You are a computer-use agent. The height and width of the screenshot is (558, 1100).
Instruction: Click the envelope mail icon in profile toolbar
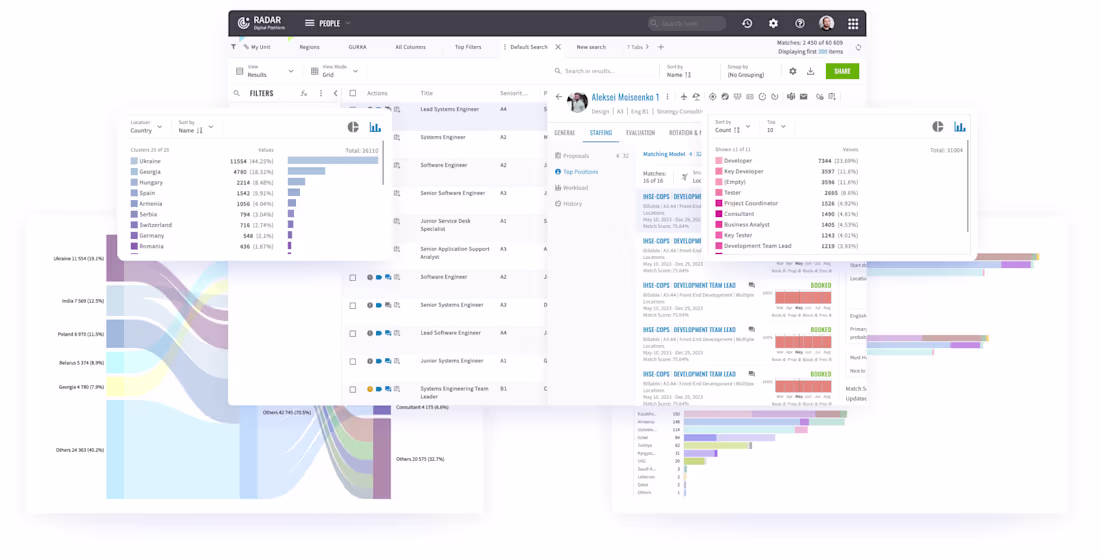click(803, 97)
